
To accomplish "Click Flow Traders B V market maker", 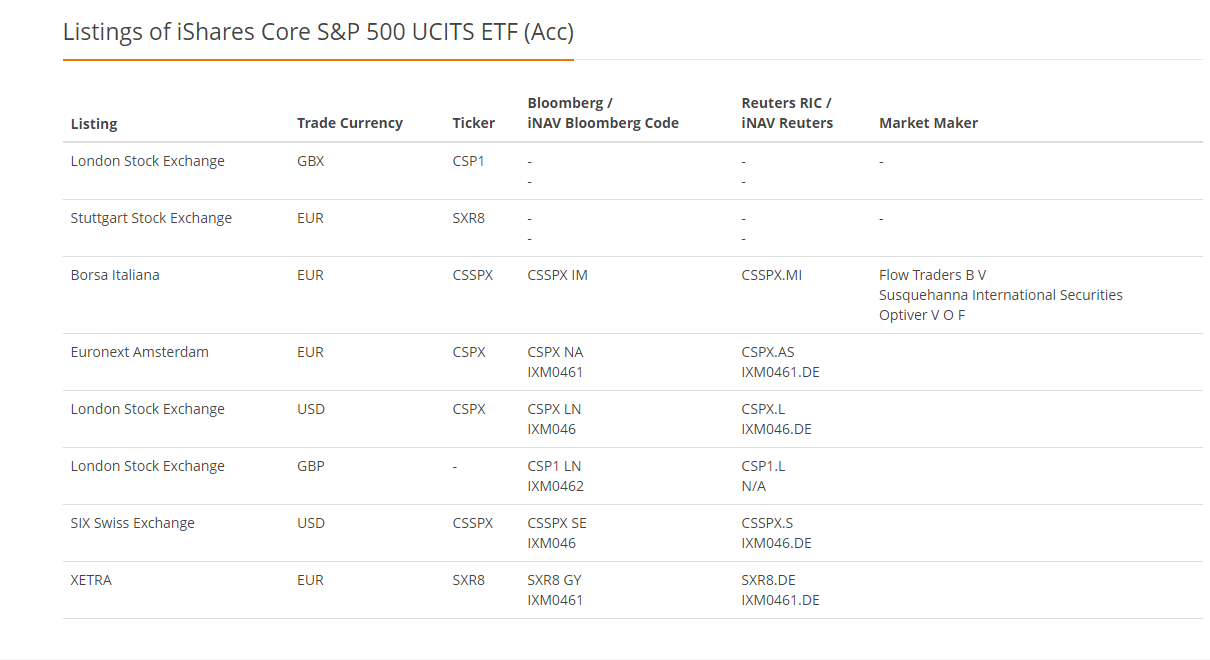I will 932,275.
